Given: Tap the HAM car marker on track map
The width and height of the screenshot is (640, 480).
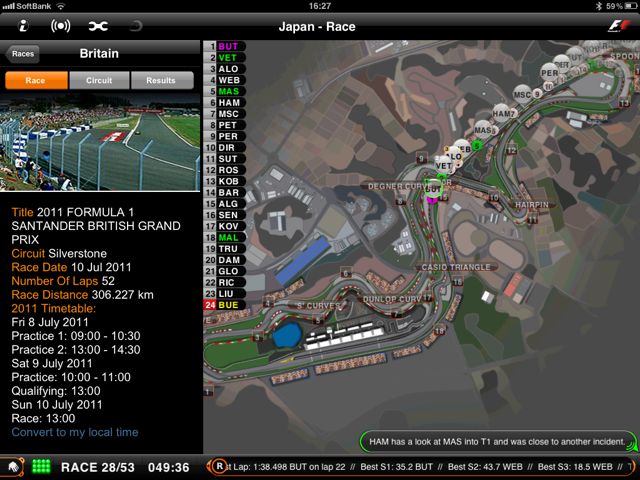Looking at the screenshot, I should coord(502,113).
